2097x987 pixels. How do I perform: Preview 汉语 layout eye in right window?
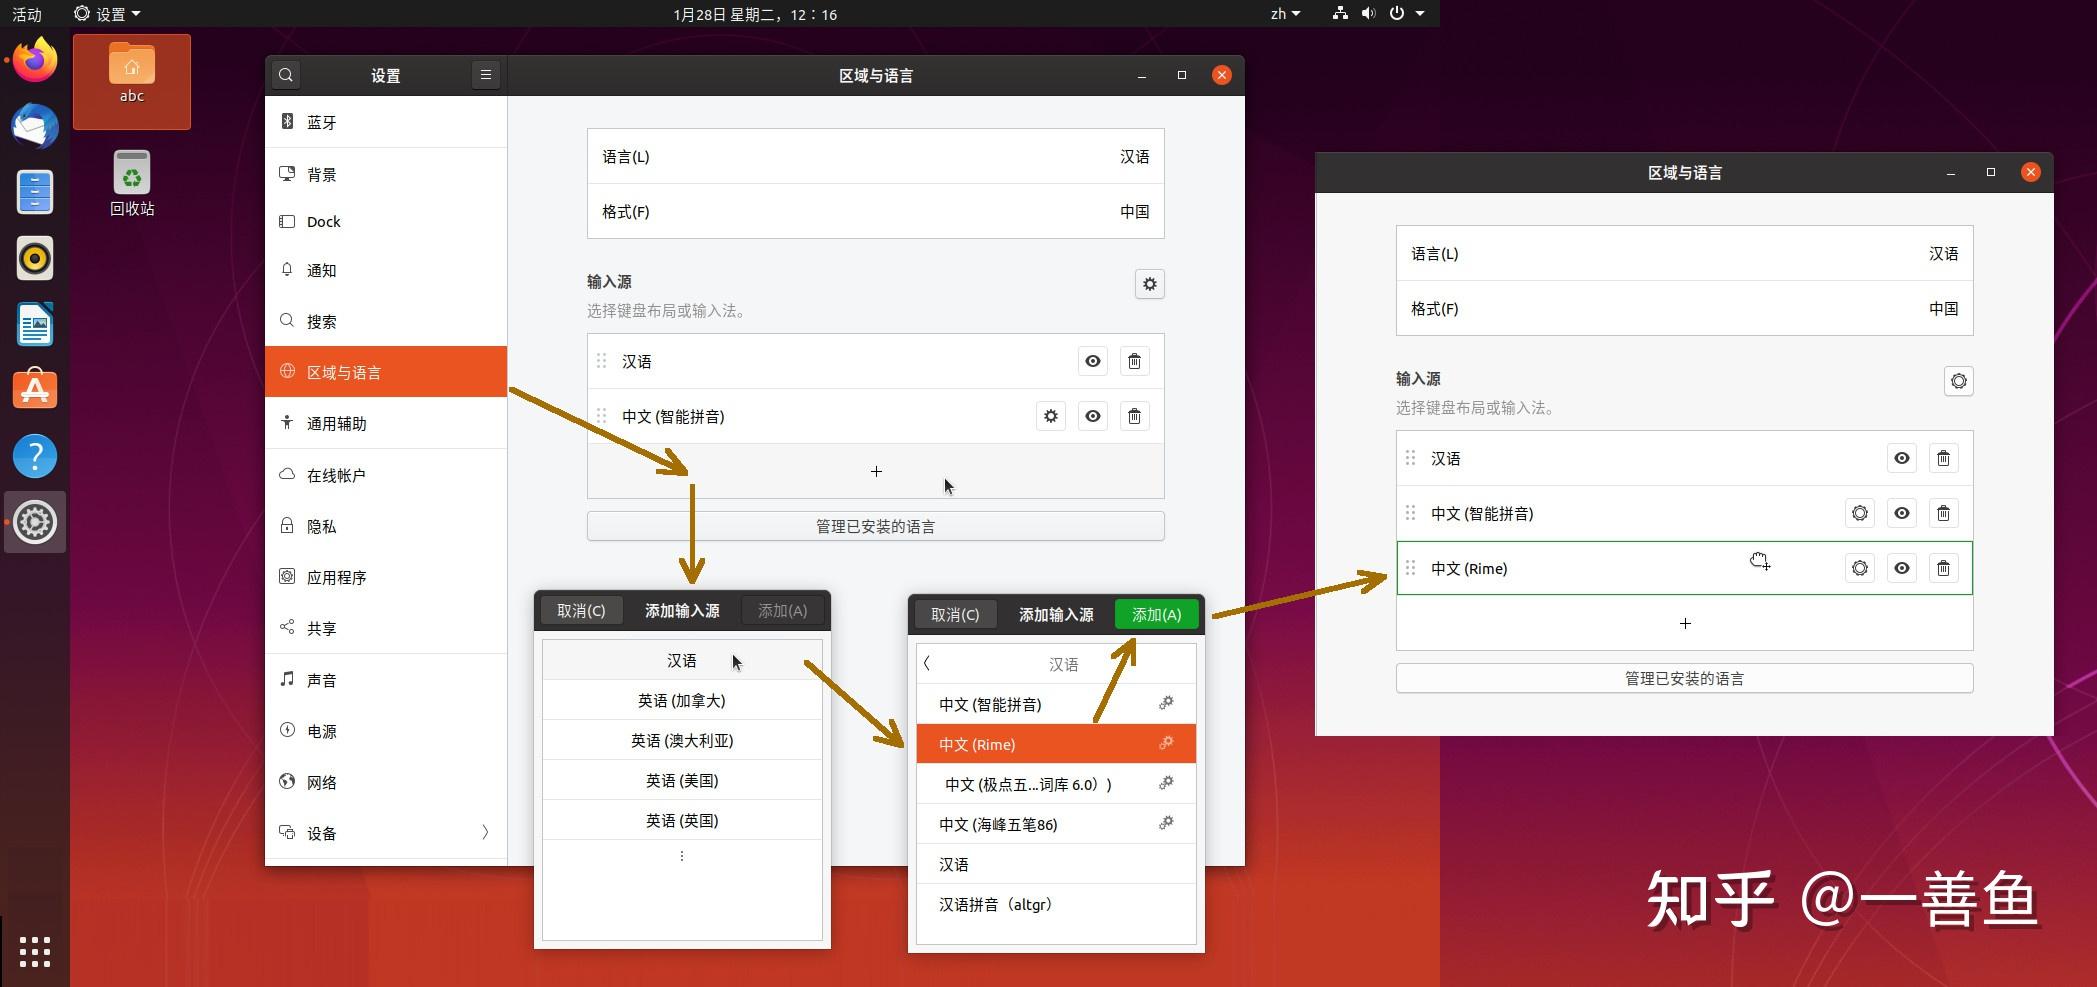[x=1902, y=458]
